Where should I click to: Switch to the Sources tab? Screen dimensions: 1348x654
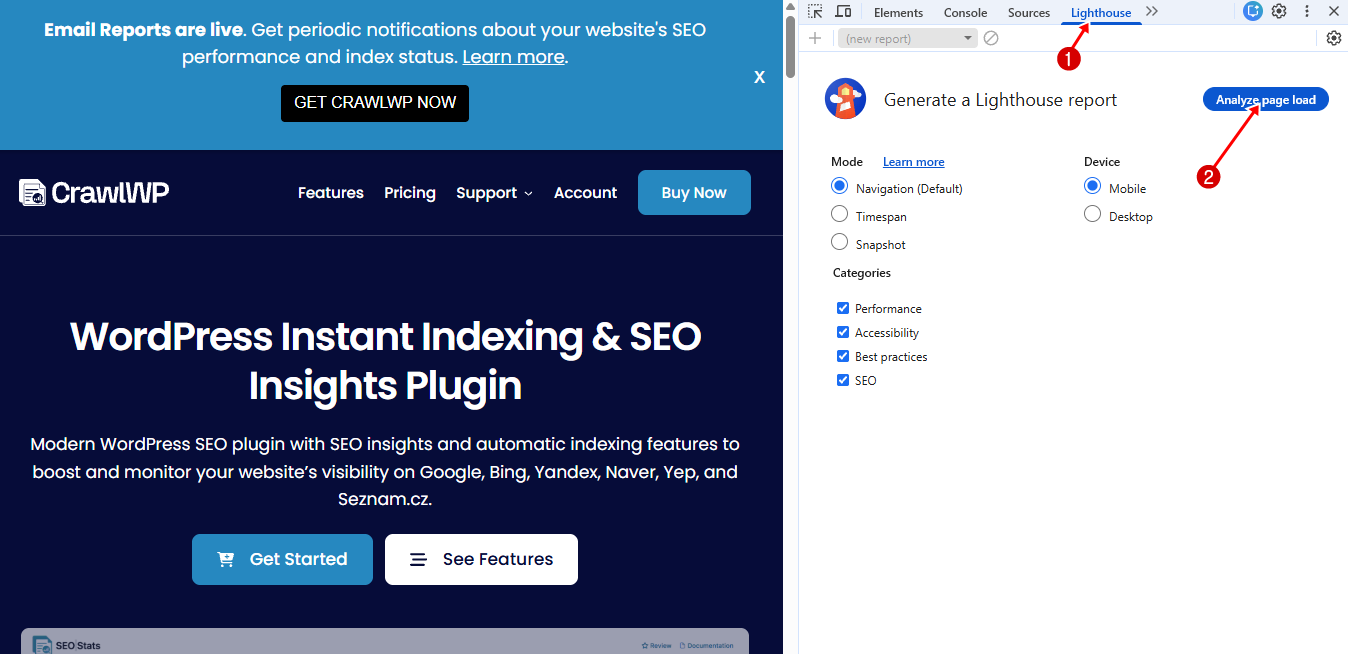1029,13
